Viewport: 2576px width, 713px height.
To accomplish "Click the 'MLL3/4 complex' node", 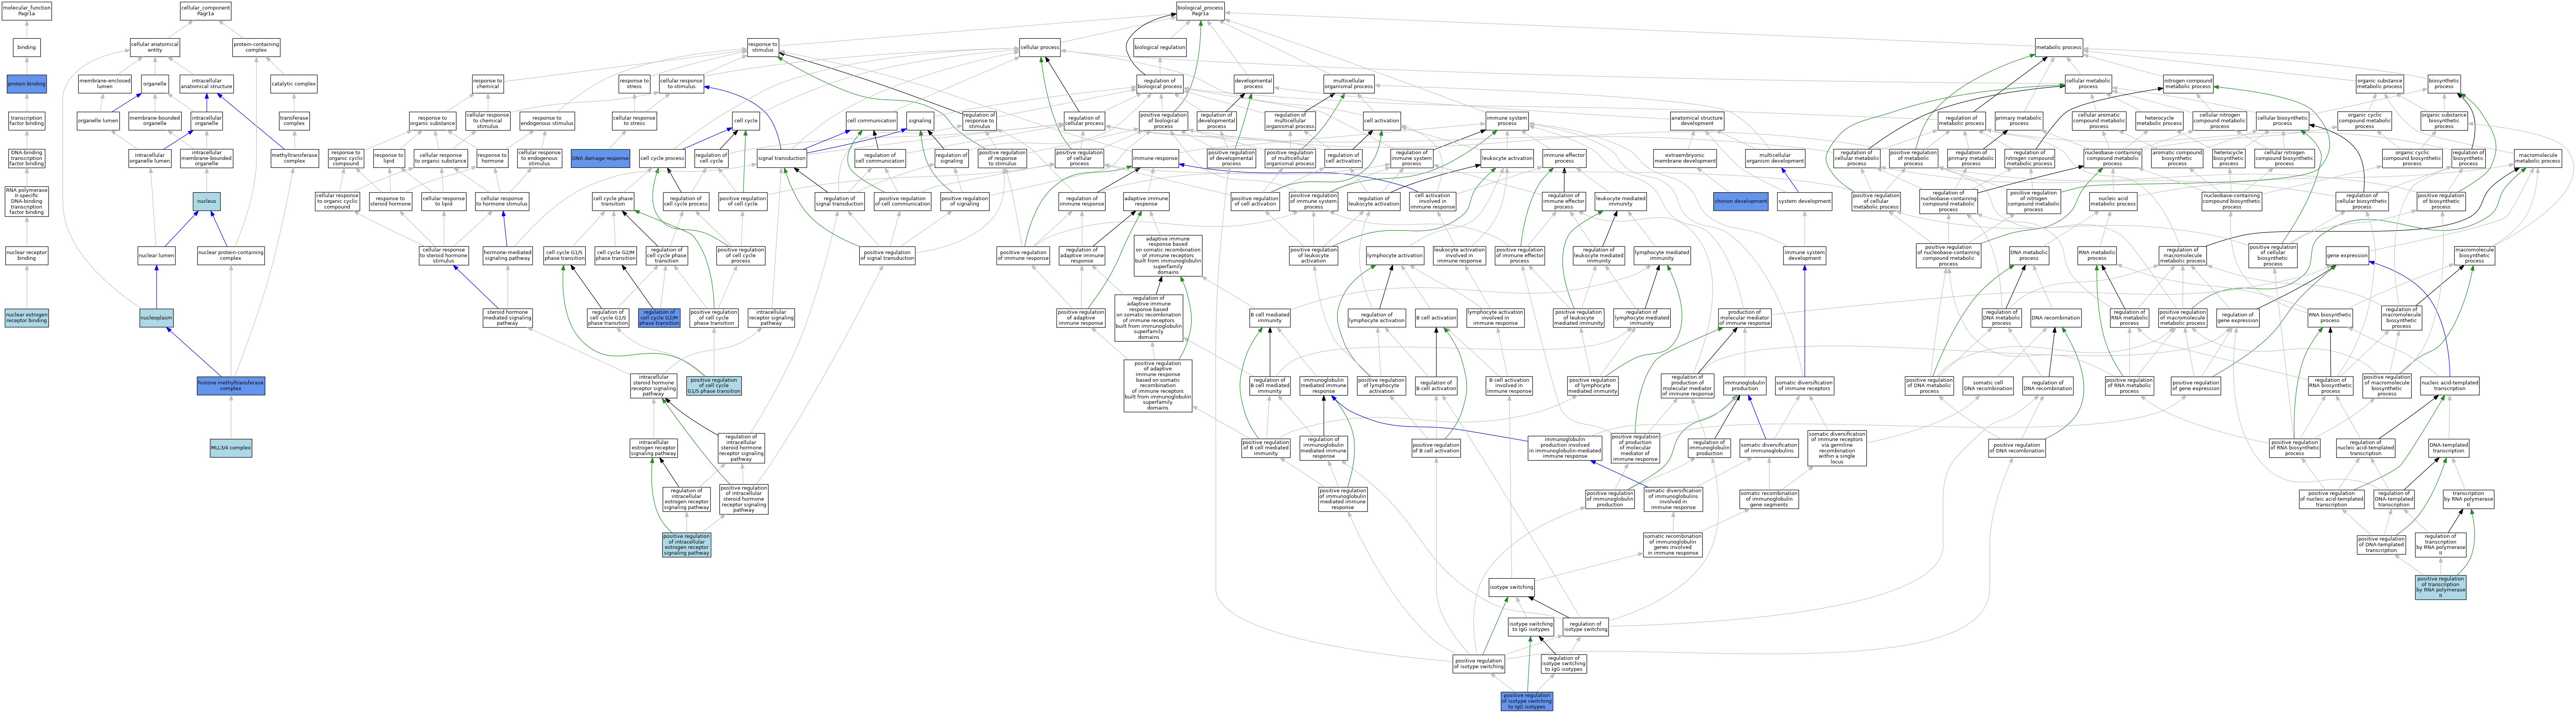I will click(231, 448).
